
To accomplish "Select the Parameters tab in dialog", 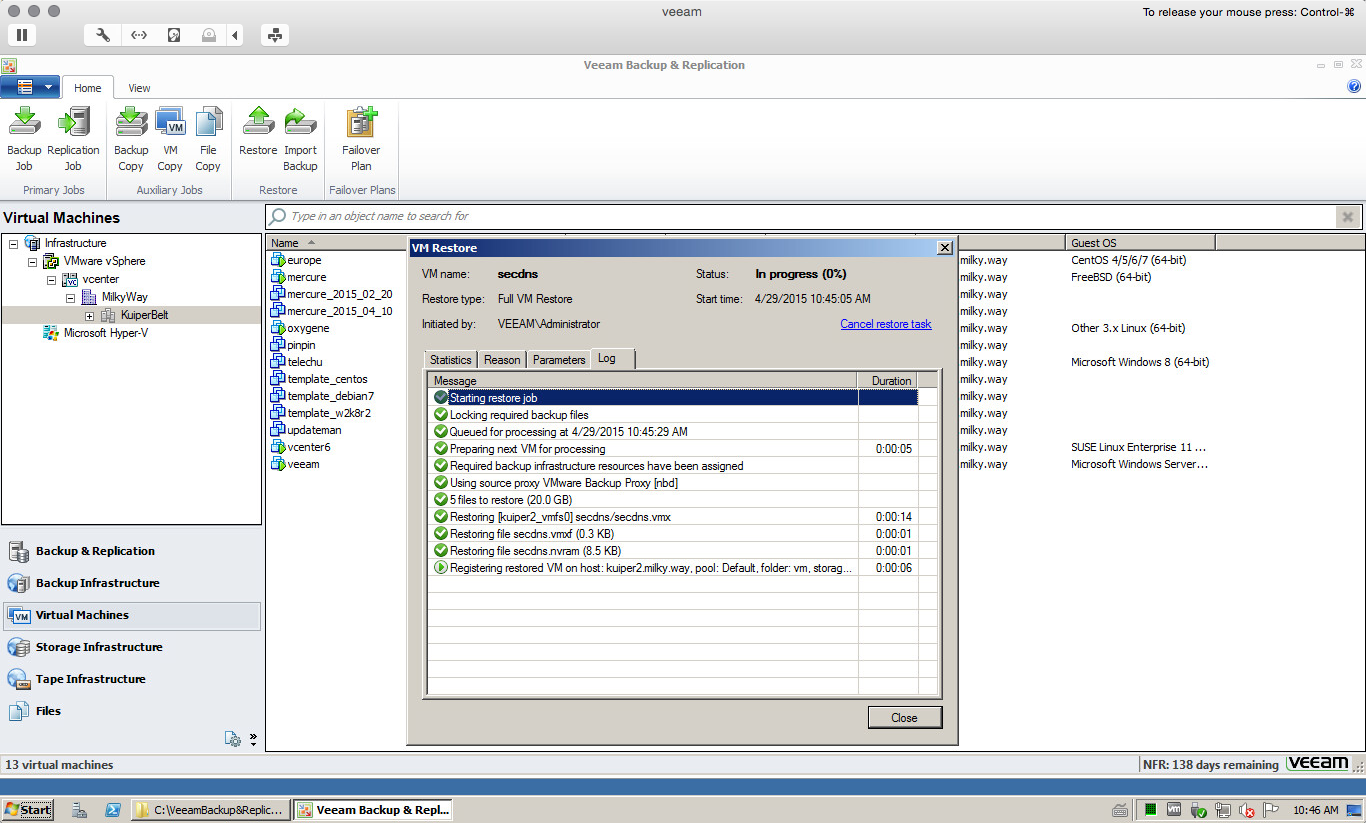I will [558, 360].
